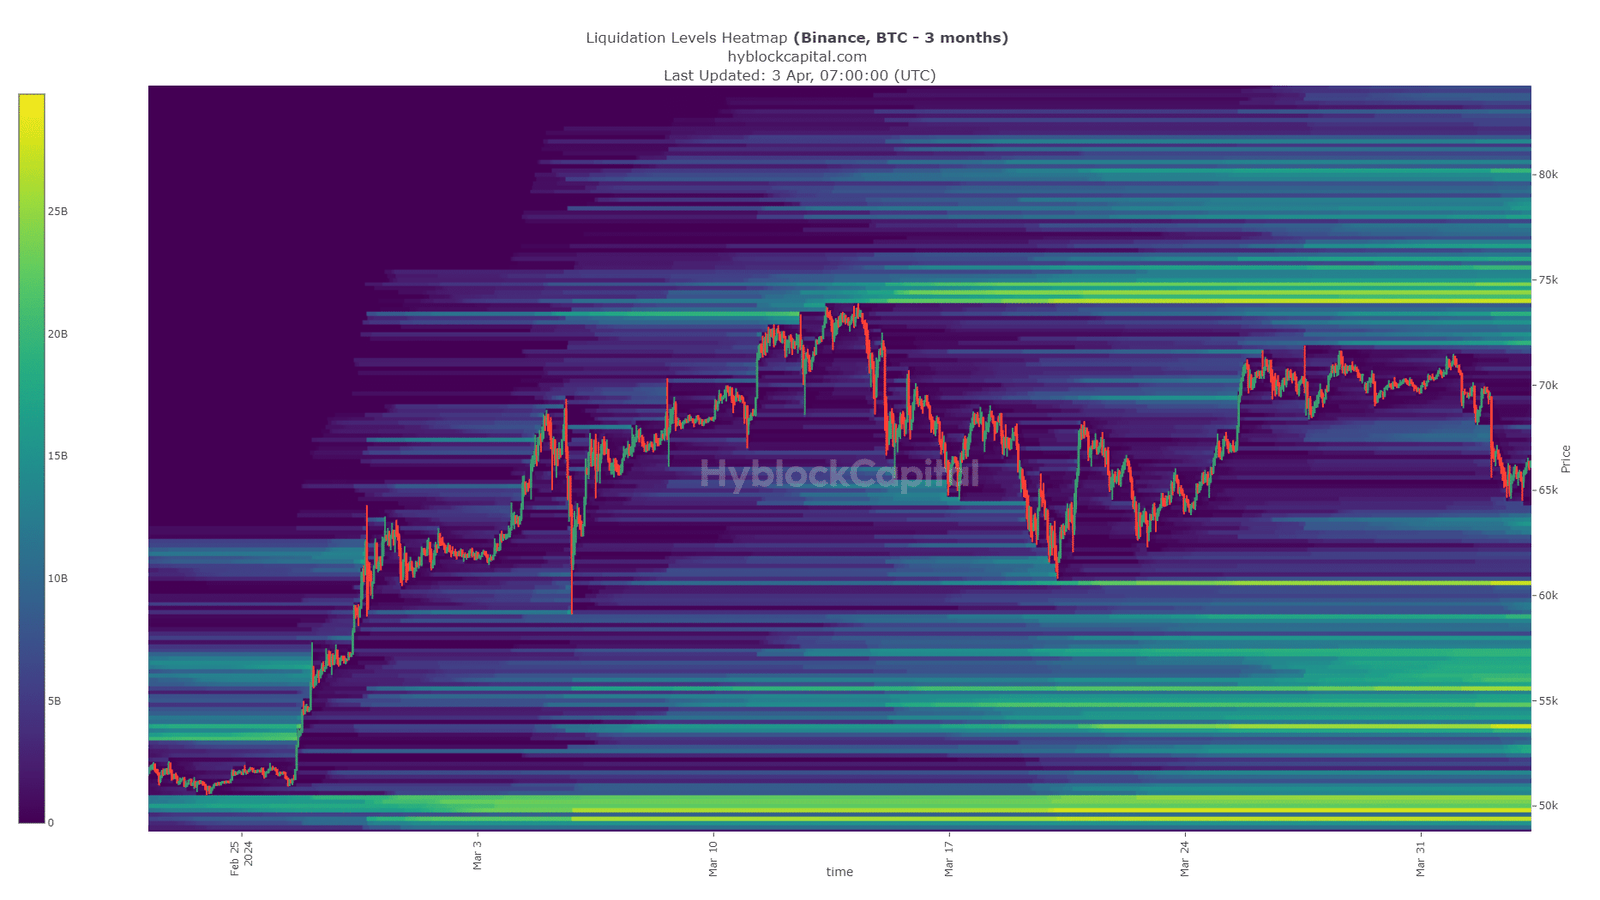
Task: Click the 20B label on the color scale
Action: point(58,334)
